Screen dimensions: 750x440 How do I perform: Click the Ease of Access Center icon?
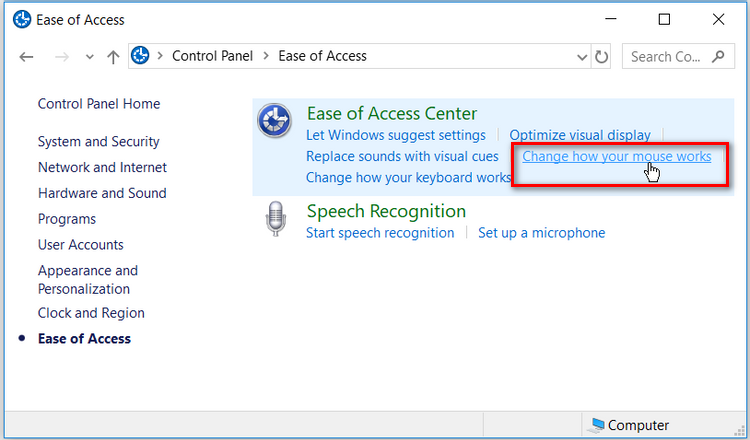click(x=274, y=120)
